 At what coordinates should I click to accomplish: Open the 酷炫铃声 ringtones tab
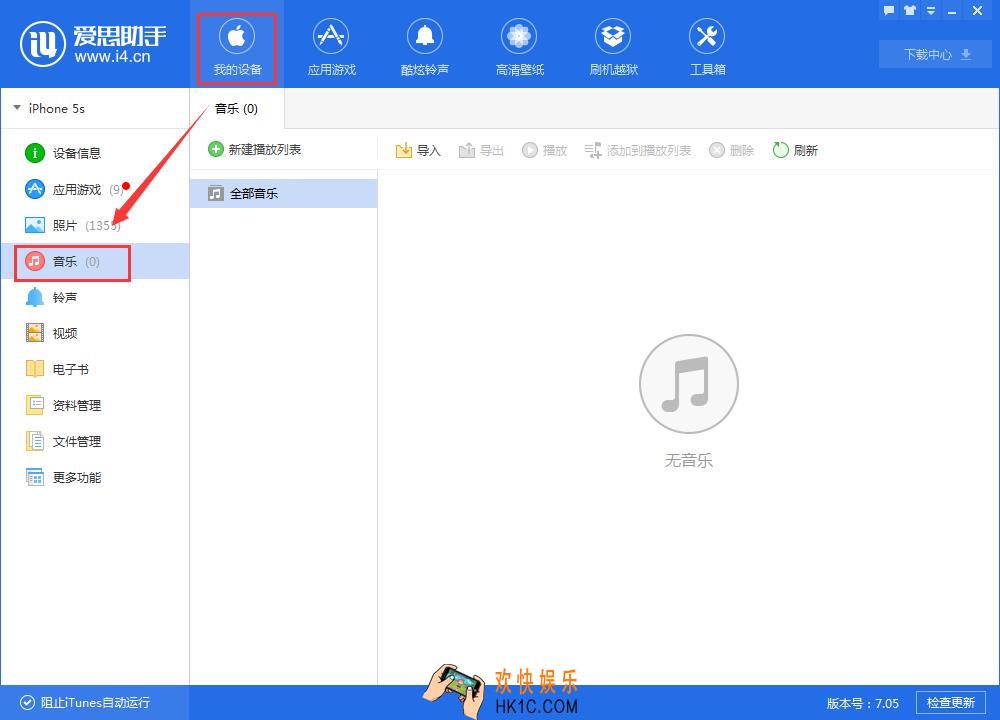coord(425,48)
